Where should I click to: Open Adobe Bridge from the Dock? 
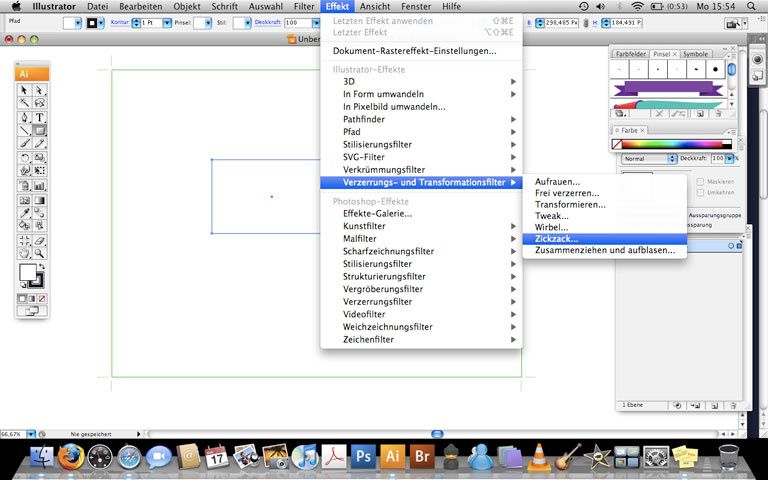tap(422, 456)
